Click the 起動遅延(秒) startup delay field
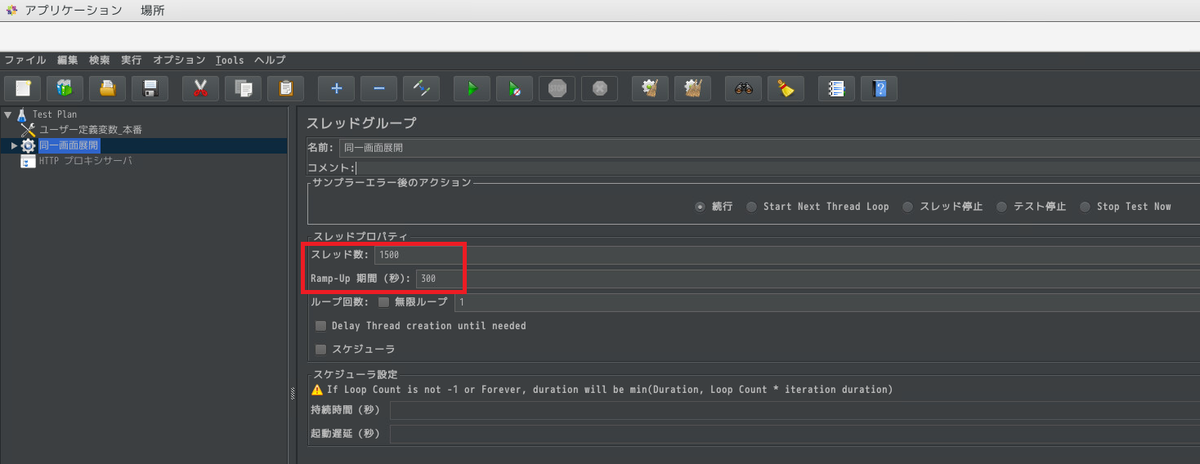 [x=795, y=435]
